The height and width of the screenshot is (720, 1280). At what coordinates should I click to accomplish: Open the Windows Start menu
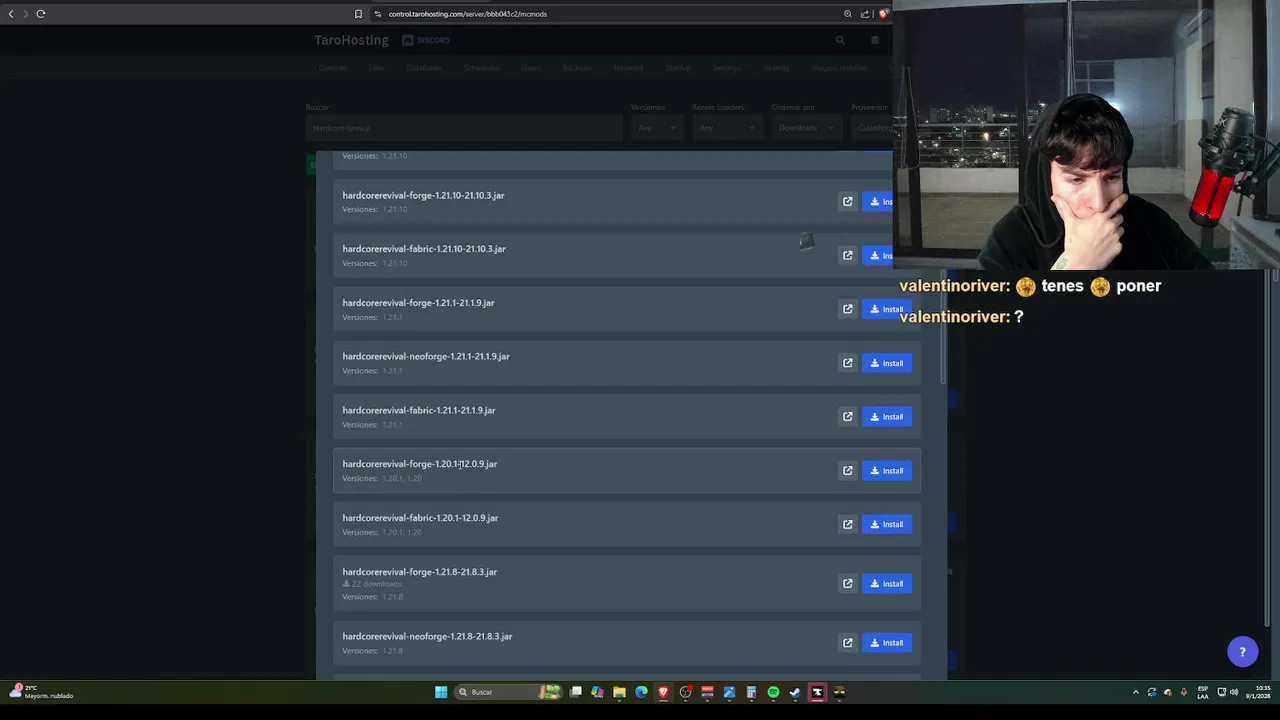[x=441, y=692]
